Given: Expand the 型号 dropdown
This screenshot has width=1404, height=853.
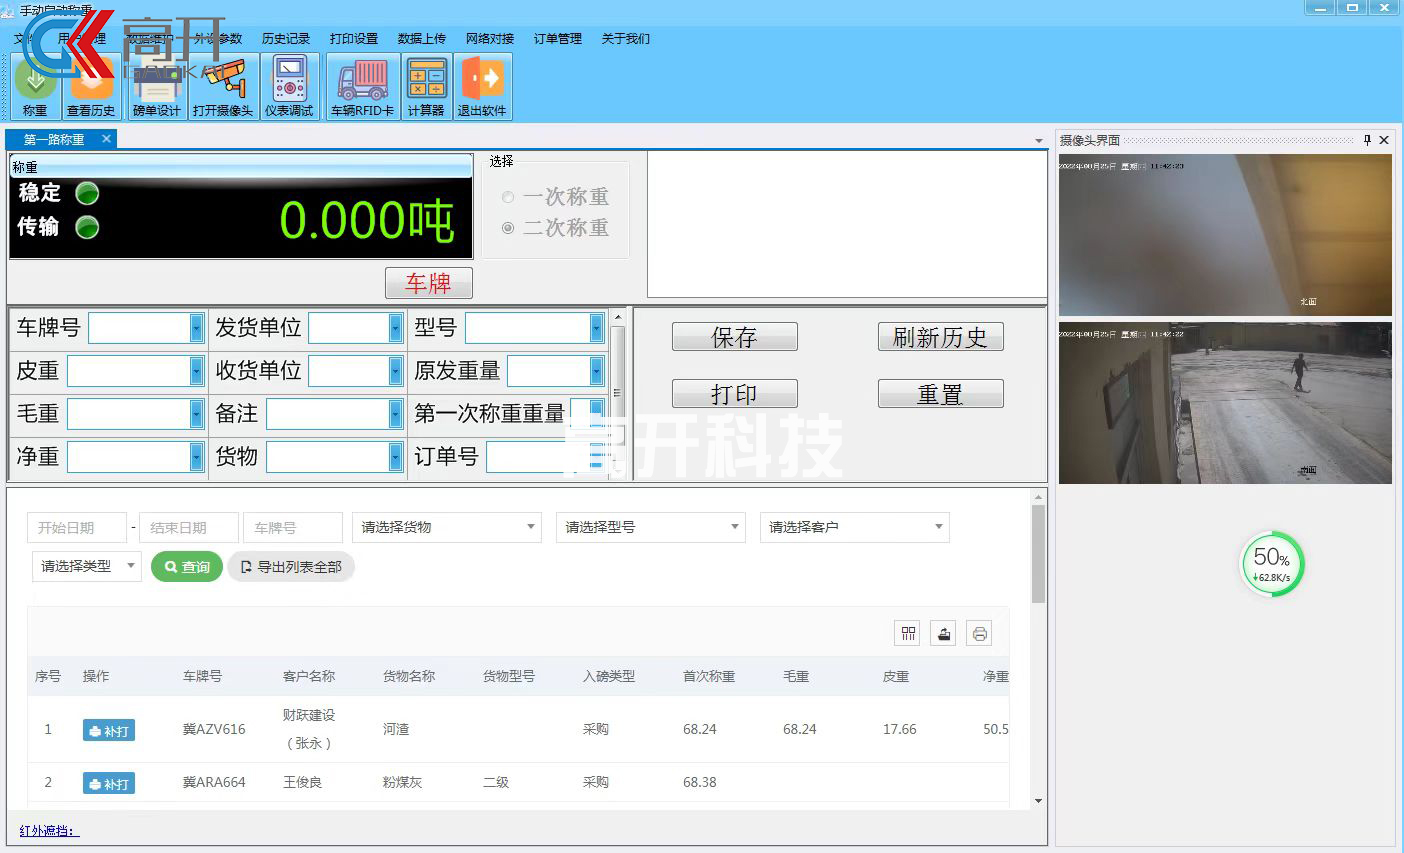Looking at the screenshot, I should (x=596, y=328).
